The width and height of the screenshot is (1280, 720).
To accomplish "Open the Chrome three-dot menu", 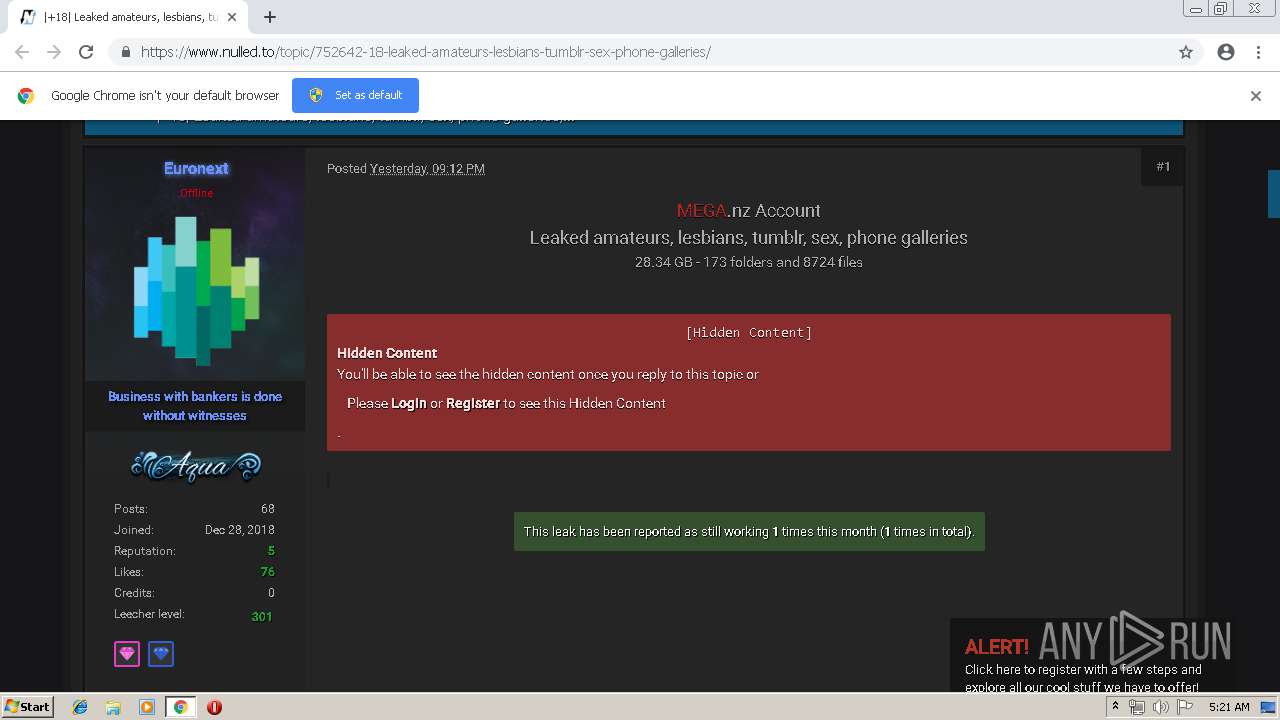I will tap(1258, 52).
